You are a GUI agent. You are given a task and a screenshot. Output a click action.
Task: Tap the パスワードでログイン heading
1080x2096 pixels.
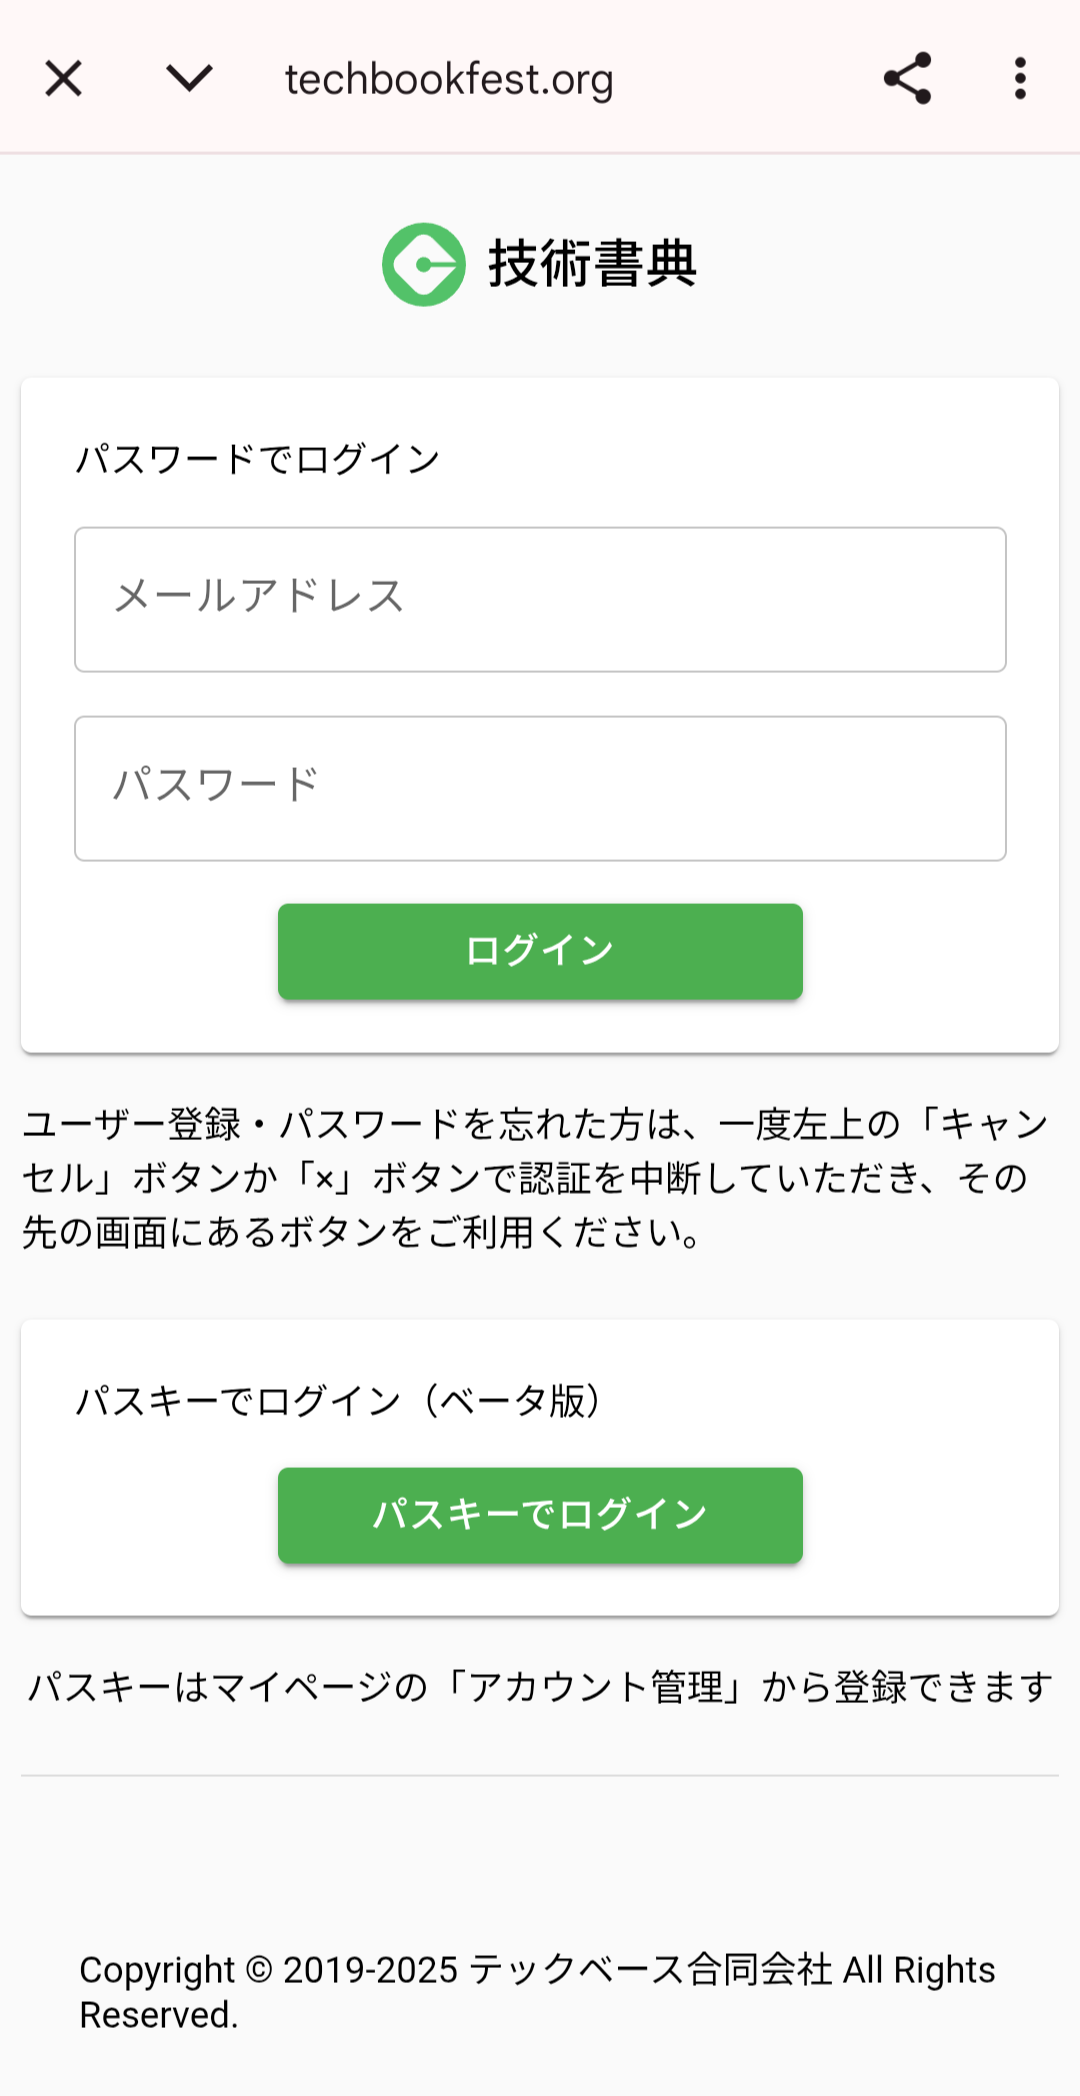click(x=258, y=460)
